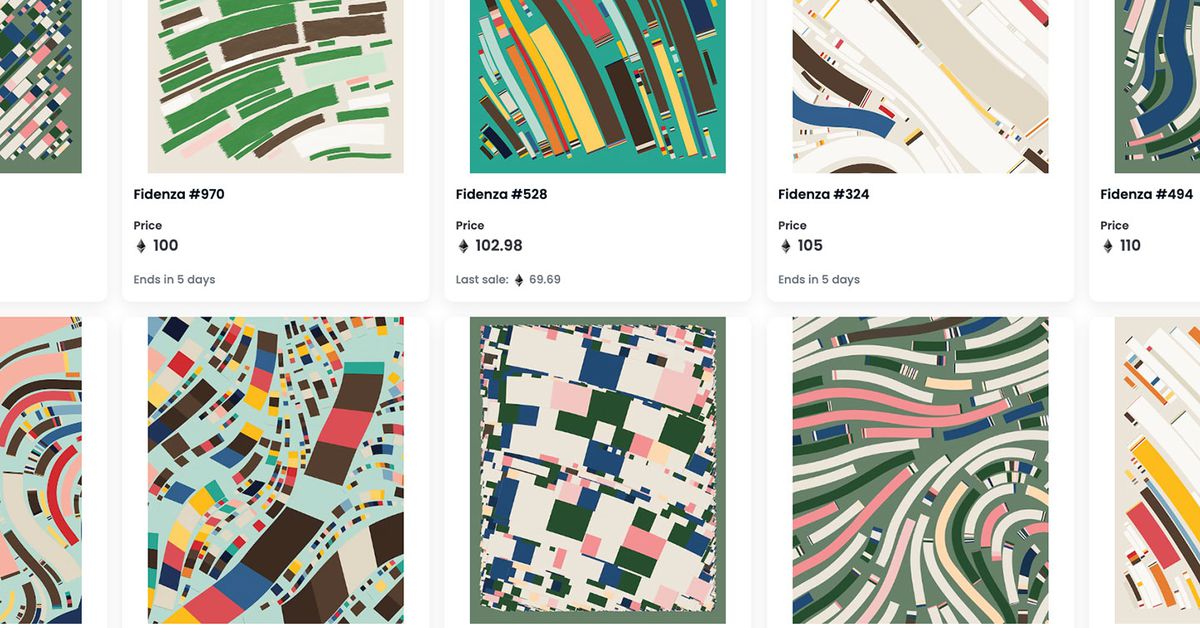Select the teal background Fidenza #528 artwork
Image resolution: width=1200 pixels, height=628 pixels.
598,86
